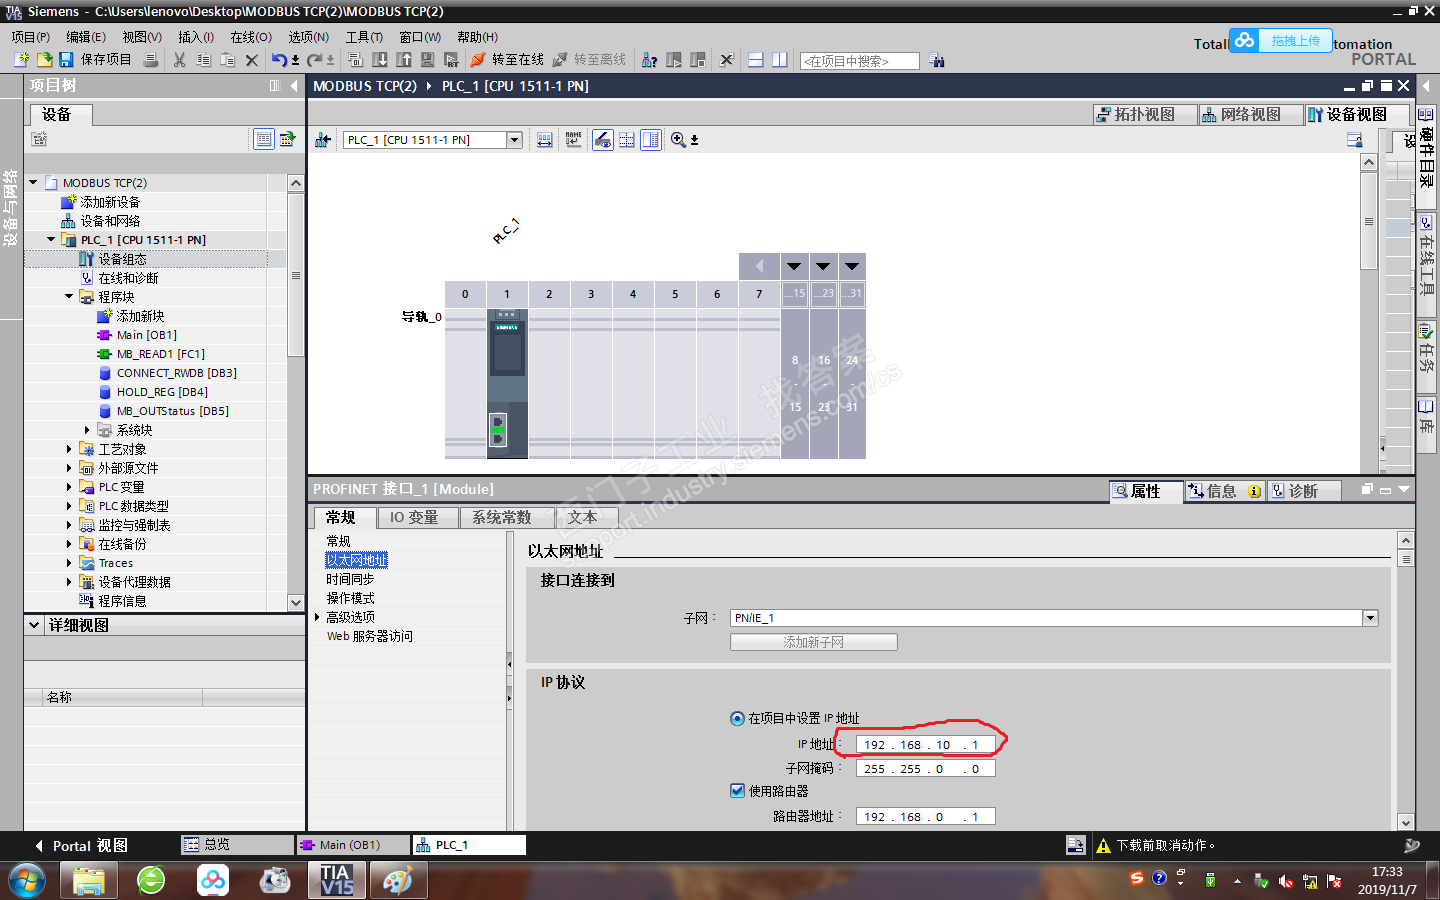This screenshot has height=900, width=1440.
Task: Select 'Set IP address in project' radio button
Action: [x=738, y=718]
